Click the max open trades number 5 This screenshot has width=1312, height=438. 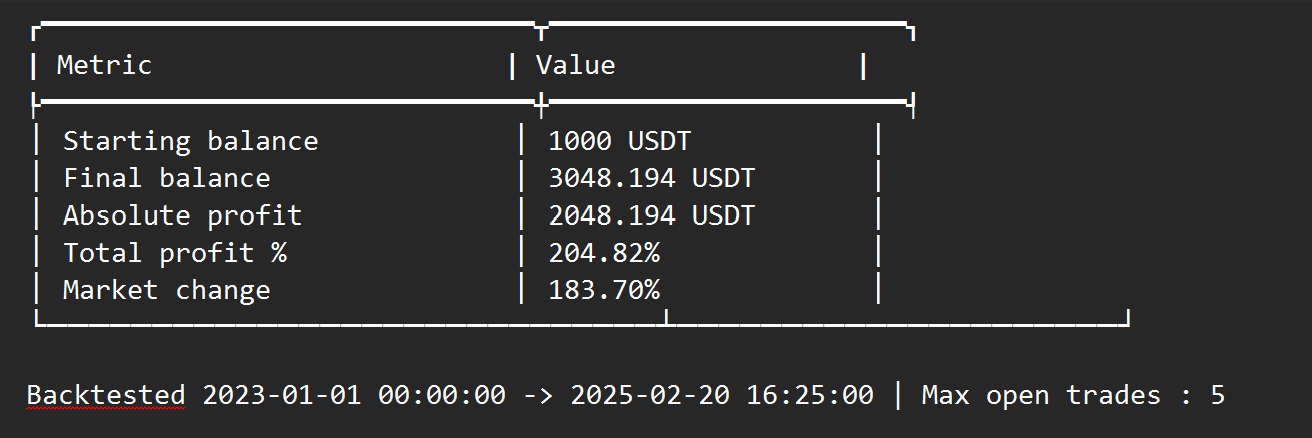[x=1217, y=395]
